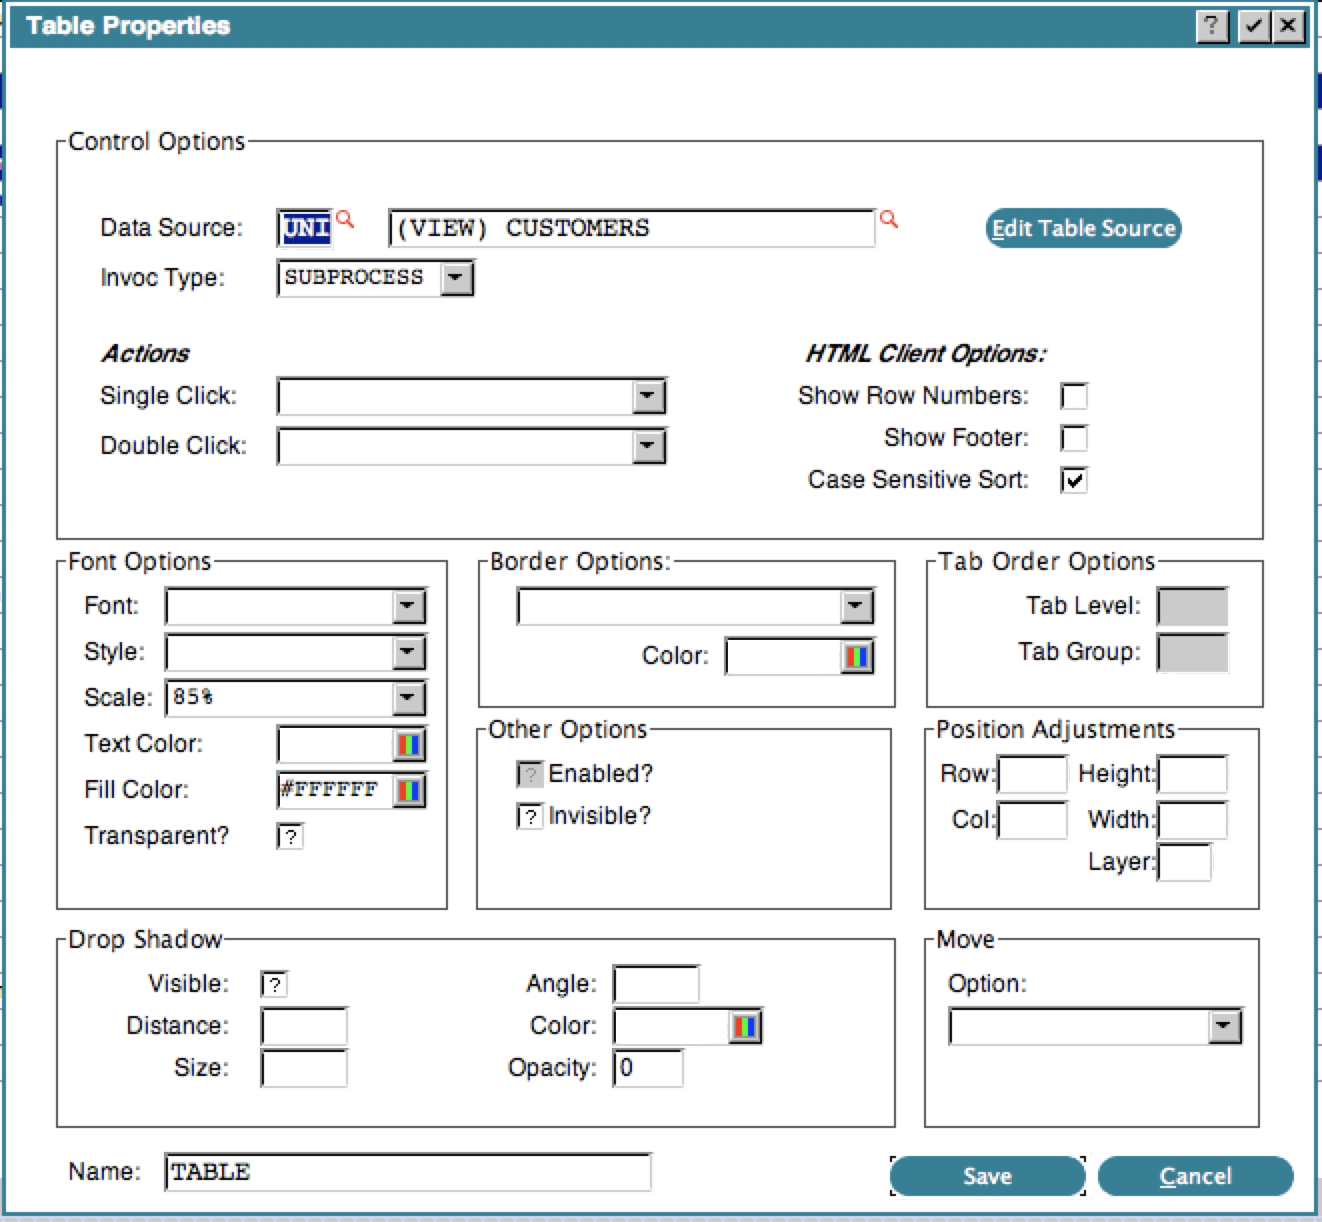Expand the Font Scale dropdown
The height and width of the screenshot is (1222, 1322).
pyautogui.click(x=408, y=698)
